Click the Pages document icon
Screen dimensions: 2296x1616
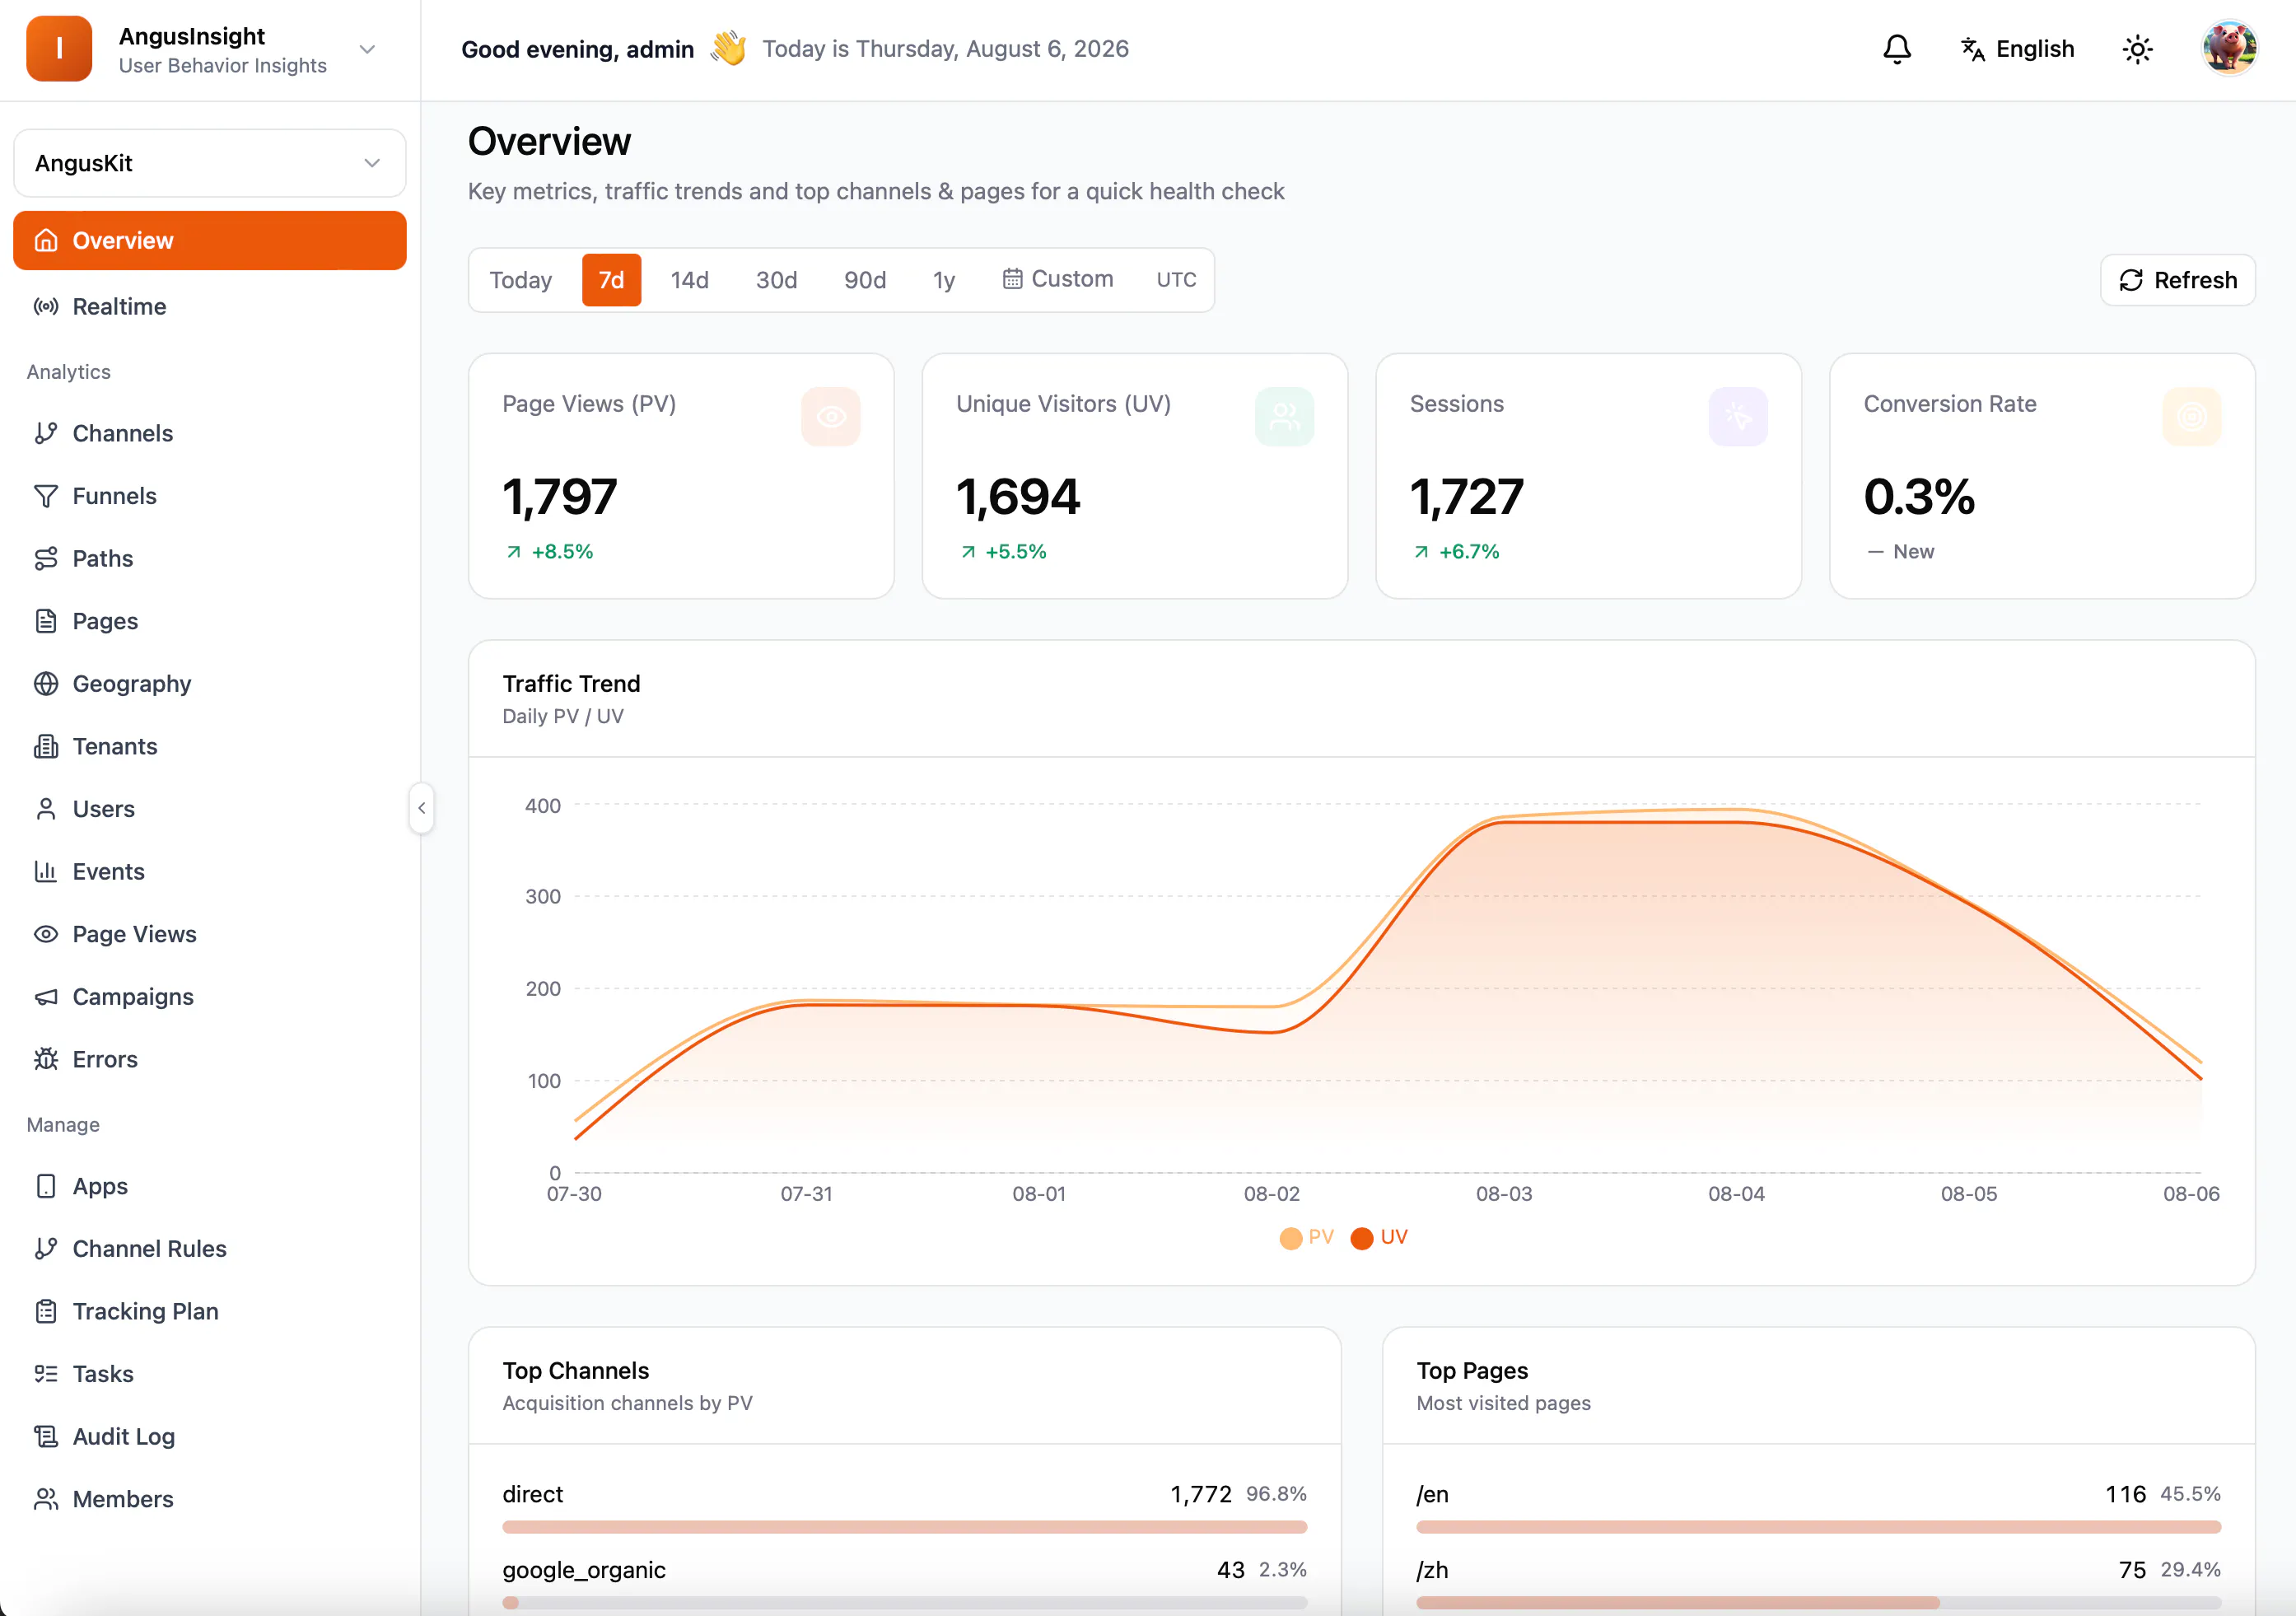(x=46, y=621)
